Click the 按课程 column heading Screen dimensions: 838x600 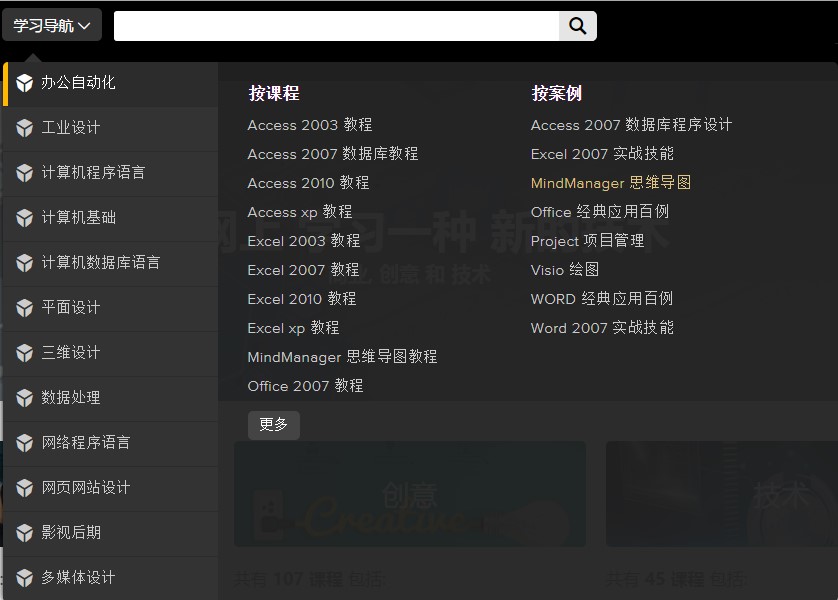pos(274,93)
